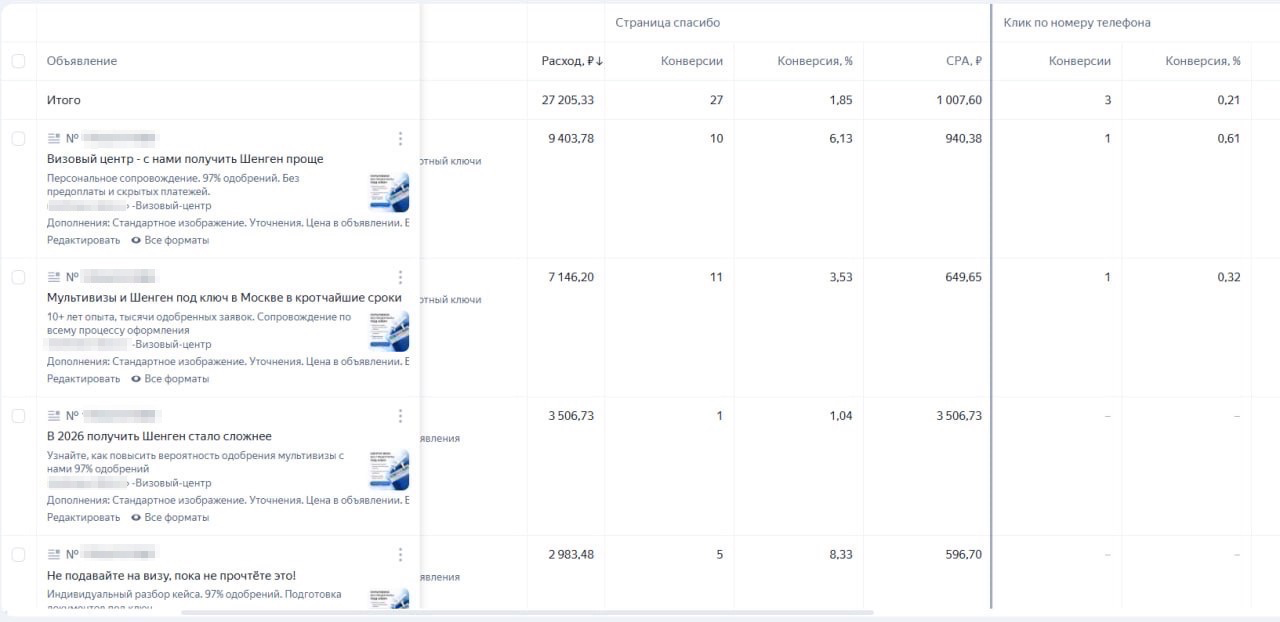Open three-dot menu for 'Мультивизы и Шенген' ad

click(400, 277)
